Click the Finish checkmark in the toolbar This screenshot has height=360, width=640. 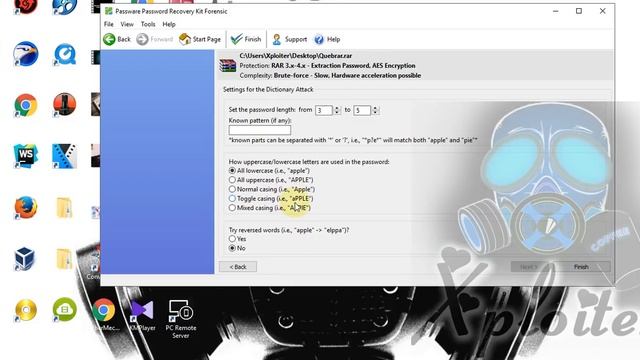click(246, 39)
